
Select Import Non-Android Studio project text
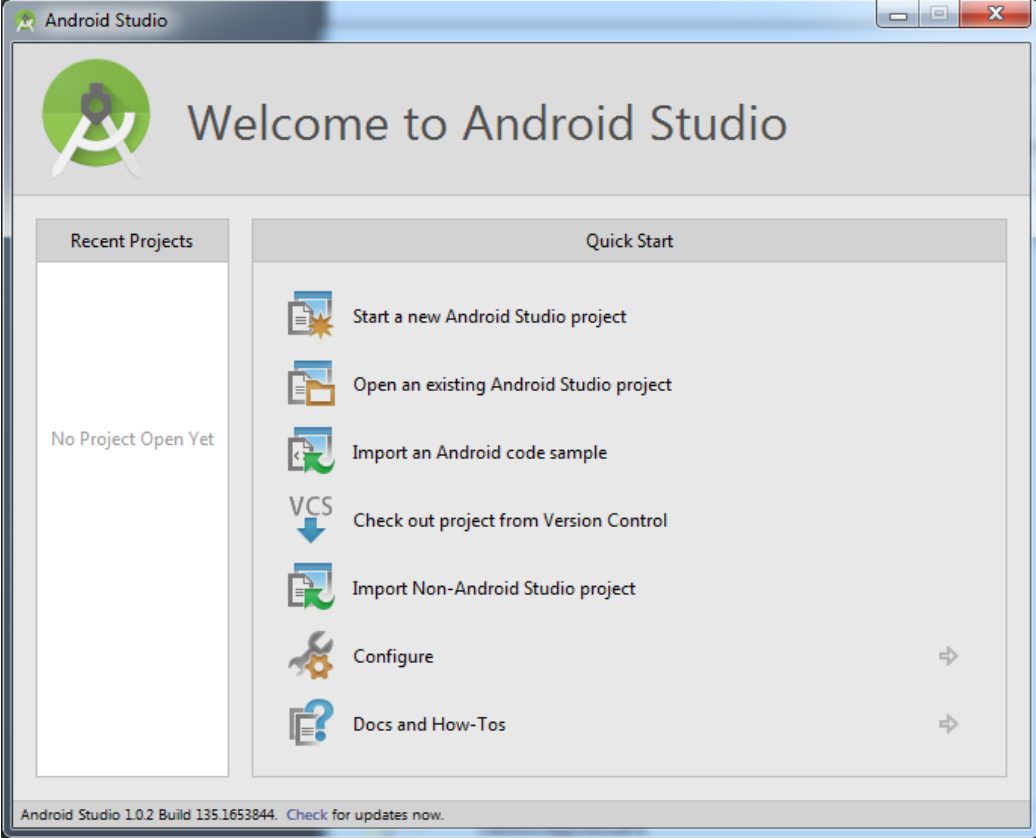click(x=494, y=588)
